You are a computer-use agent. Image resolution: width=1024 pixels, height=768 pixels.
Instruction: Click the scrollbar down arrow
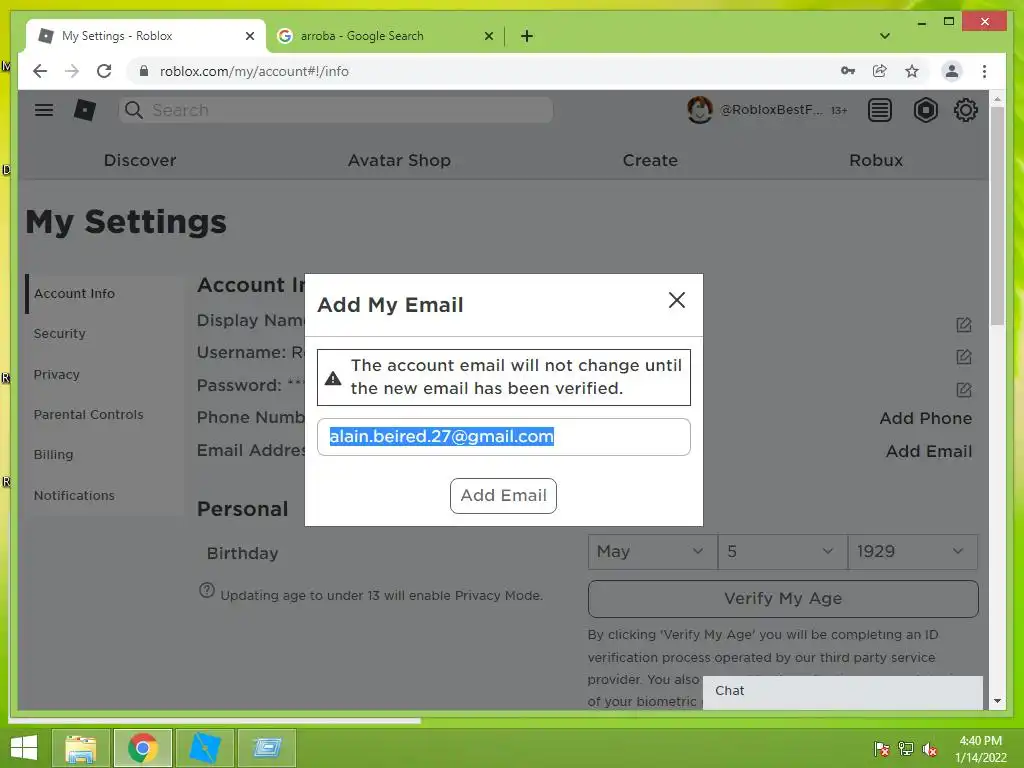997,701
